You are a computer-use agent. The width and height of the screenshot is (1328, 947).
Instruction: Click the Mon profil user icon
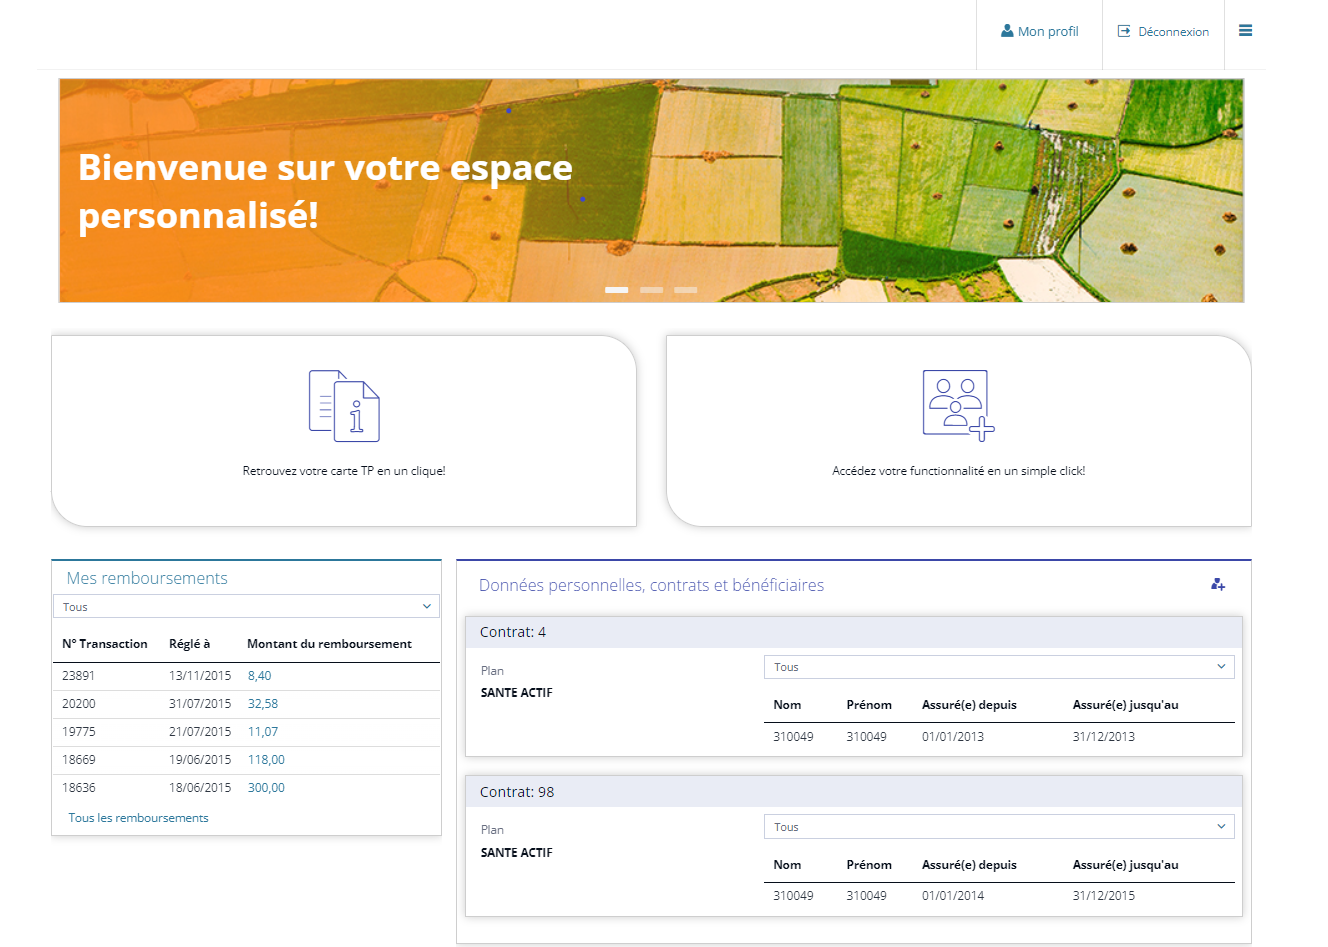coord(1007,31)
